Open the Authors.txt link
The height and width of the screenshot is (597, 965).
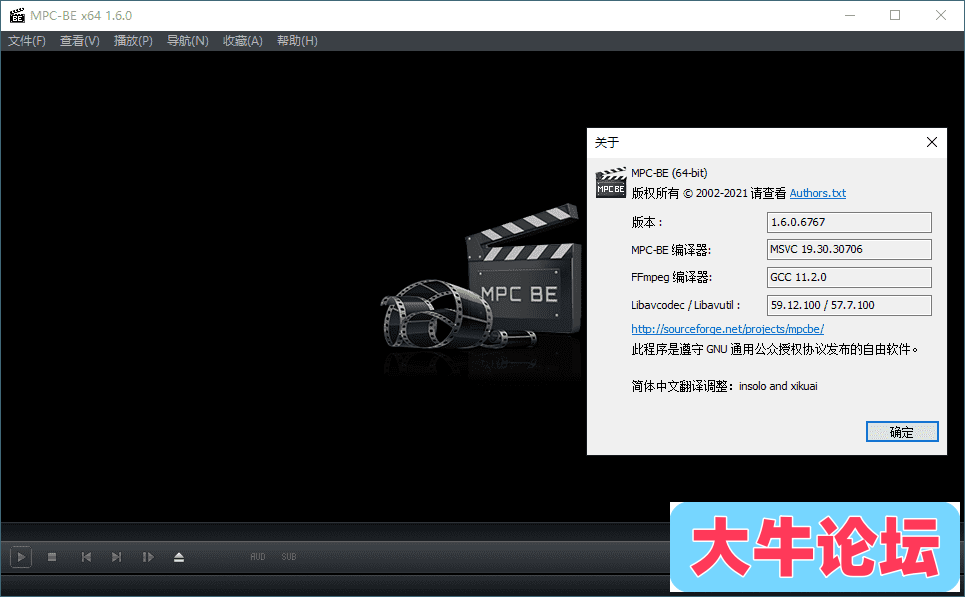(x=817, y=193)
